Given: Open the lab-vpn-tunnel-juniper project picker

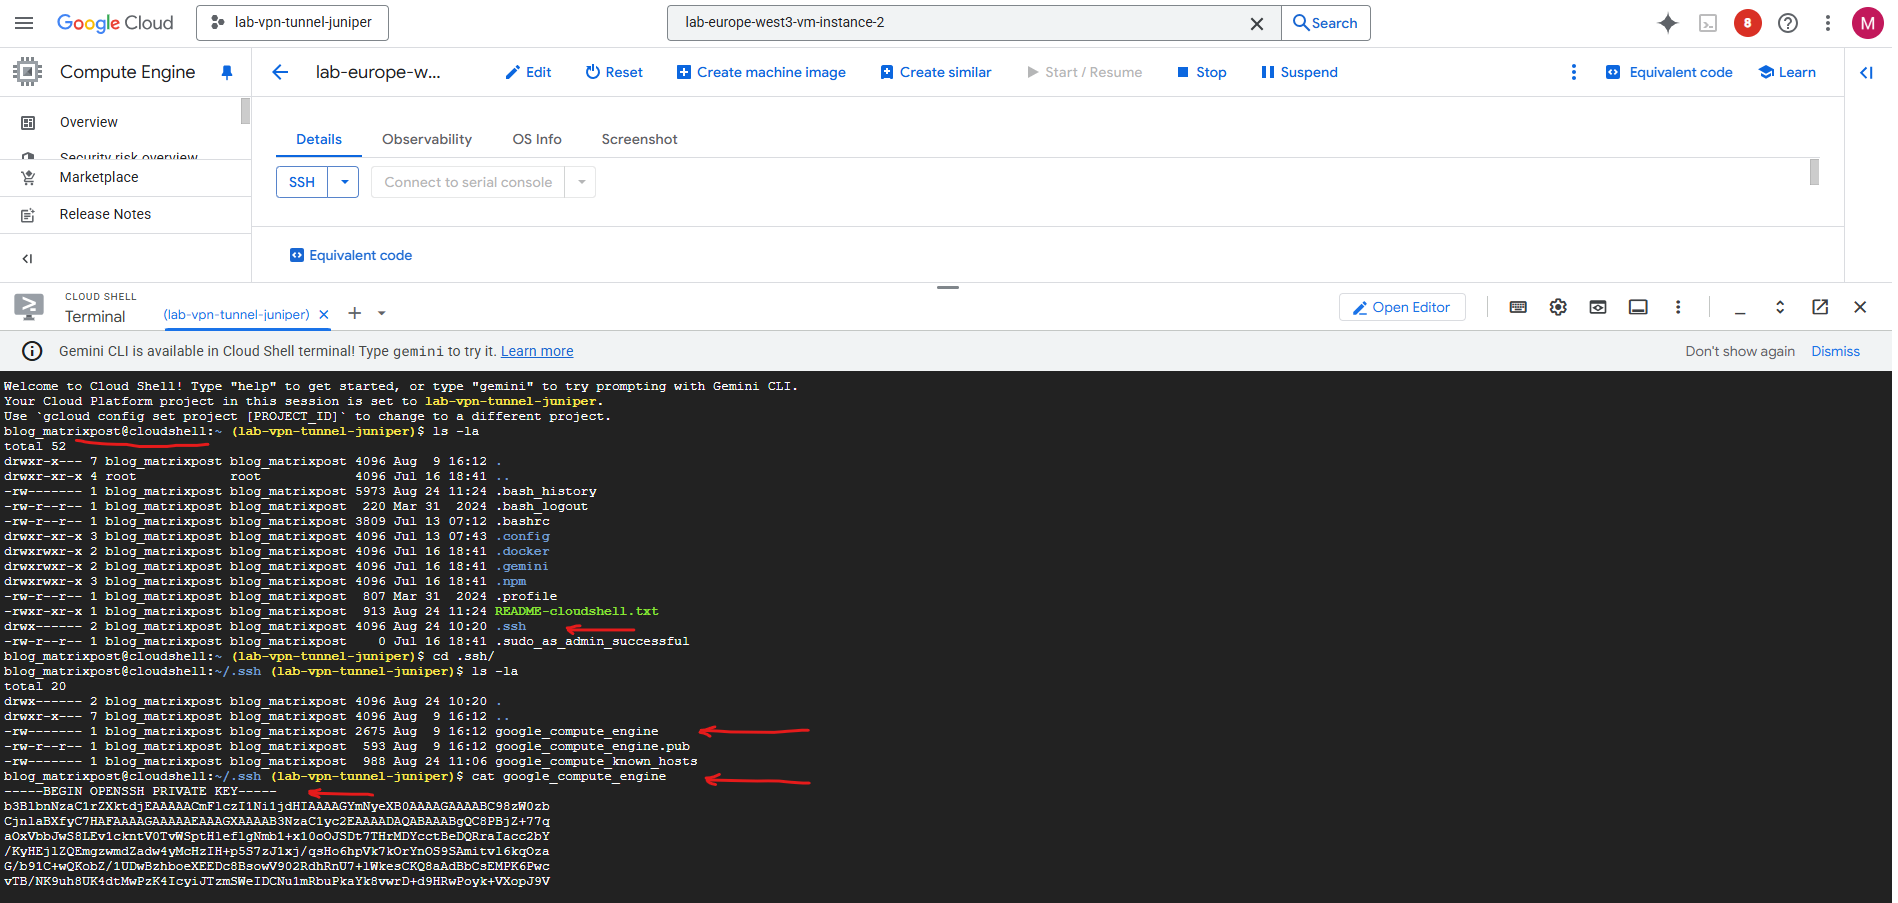Looking at the screenshot, I should (x=292, y=23).
